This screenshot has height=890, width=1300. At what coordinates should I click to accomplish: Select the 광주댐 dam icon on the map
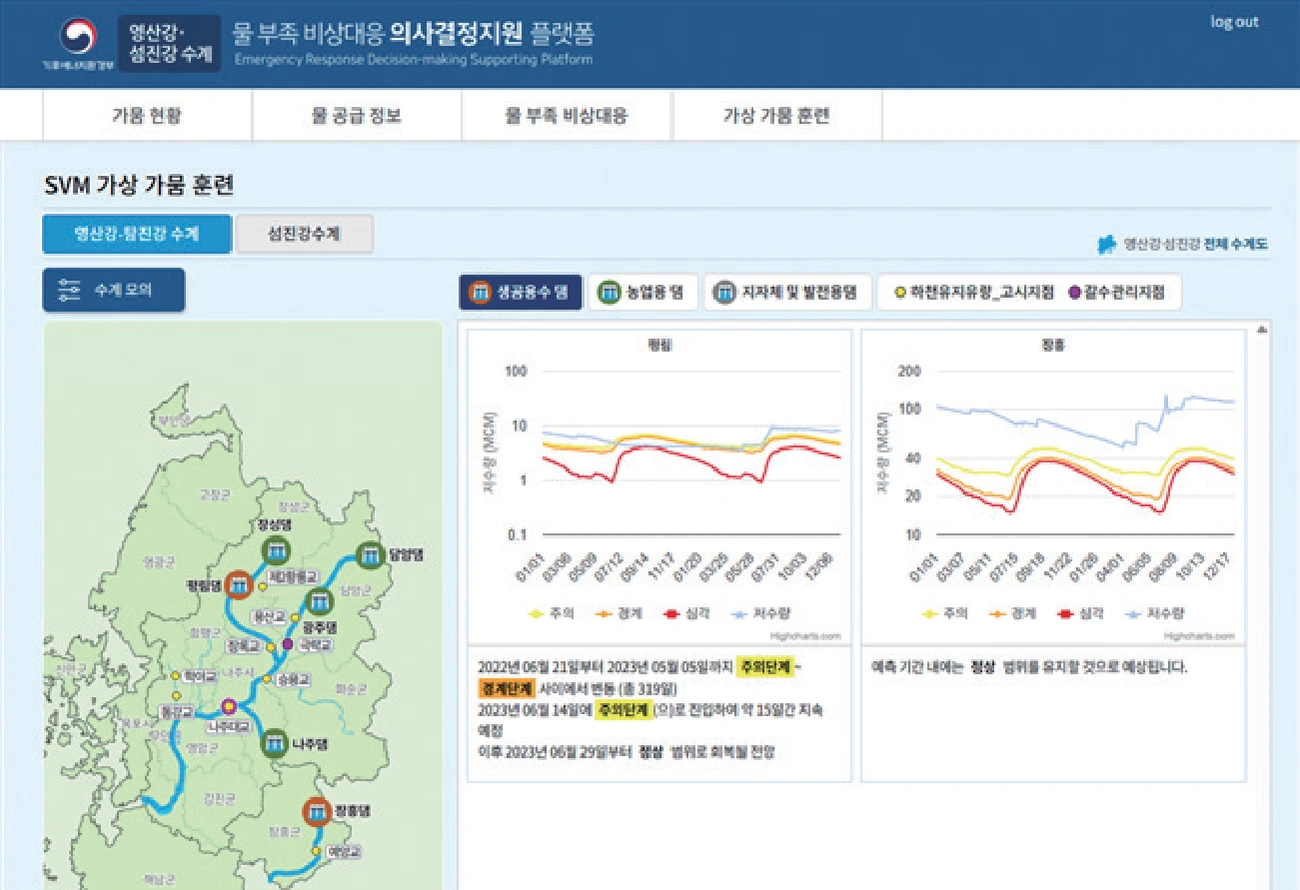tap(319, 602)
